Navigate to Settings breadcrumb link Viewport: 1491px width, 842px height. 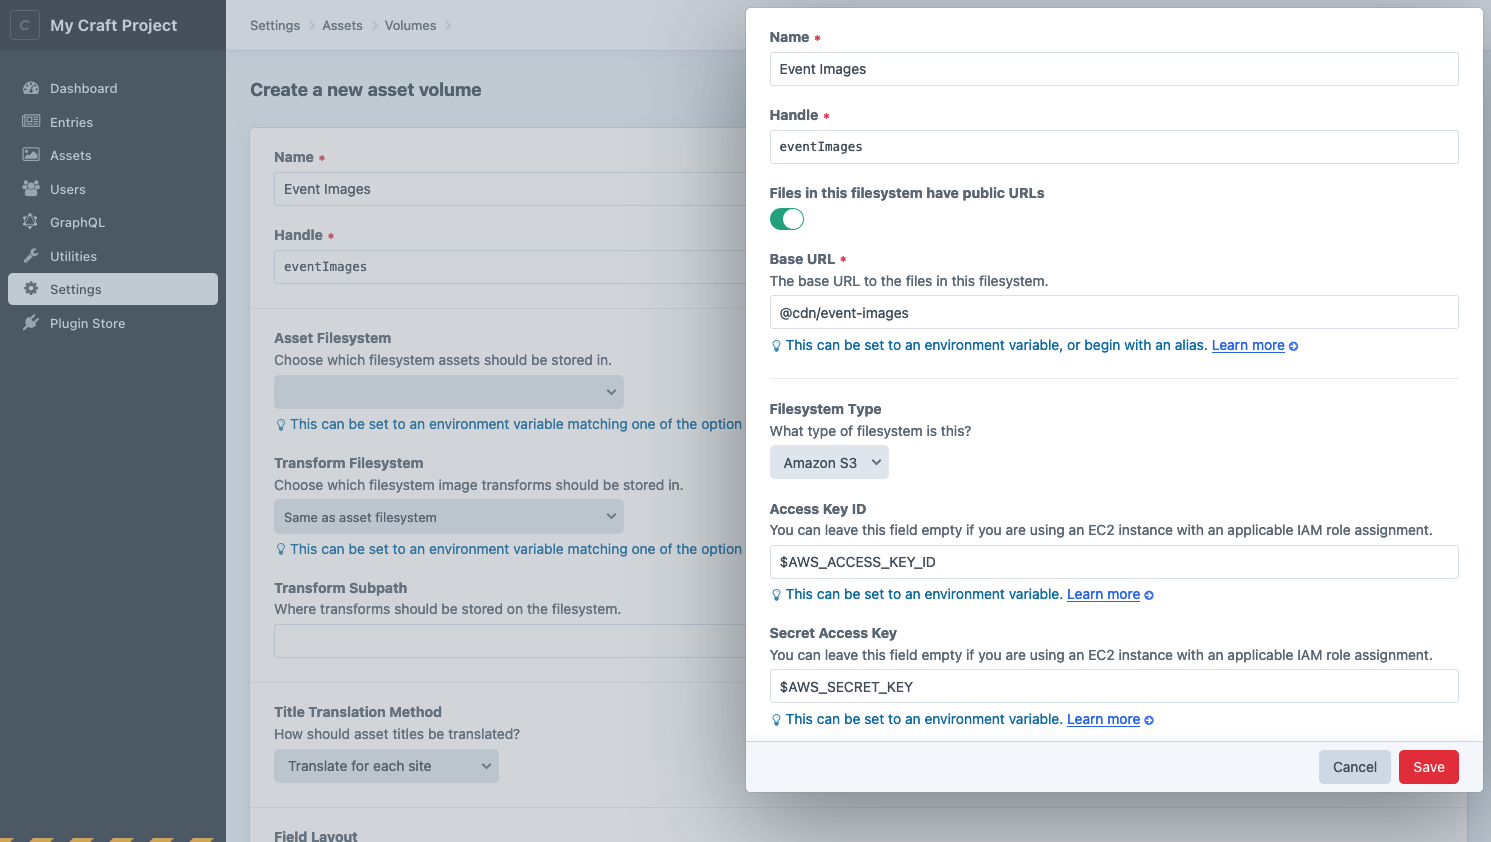(x=275, y=25)
